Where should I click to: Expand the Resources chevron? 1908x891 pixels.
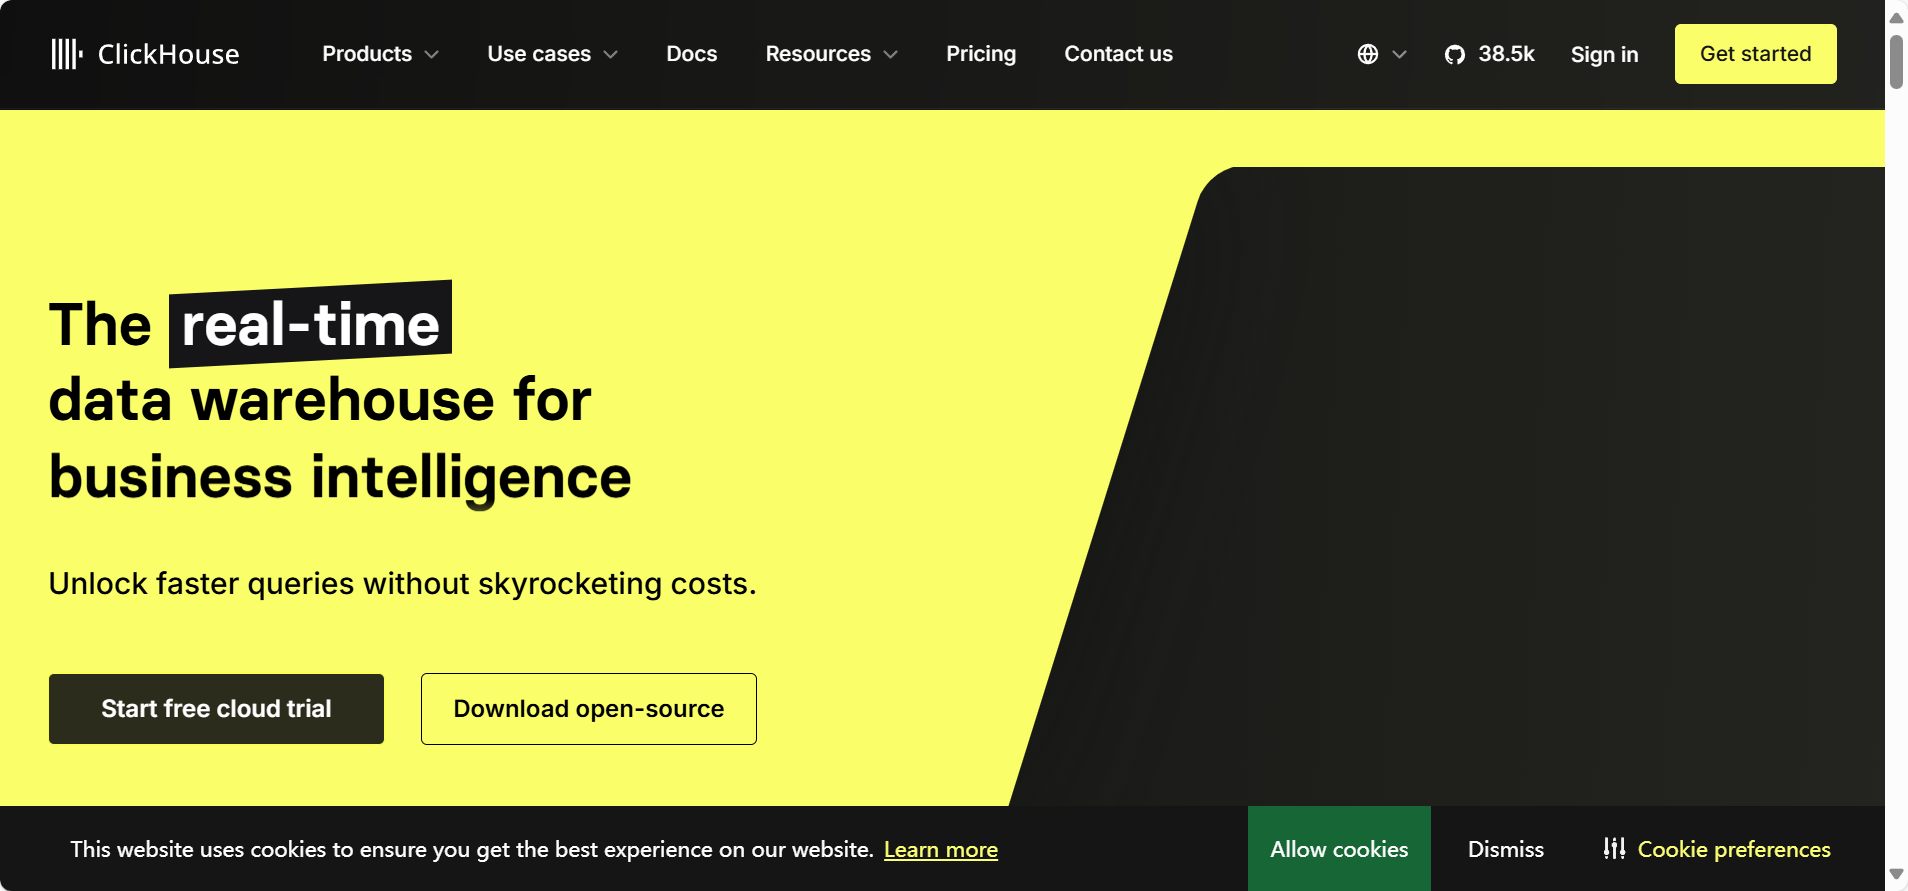pyautogui.click(x=891, y=54)
